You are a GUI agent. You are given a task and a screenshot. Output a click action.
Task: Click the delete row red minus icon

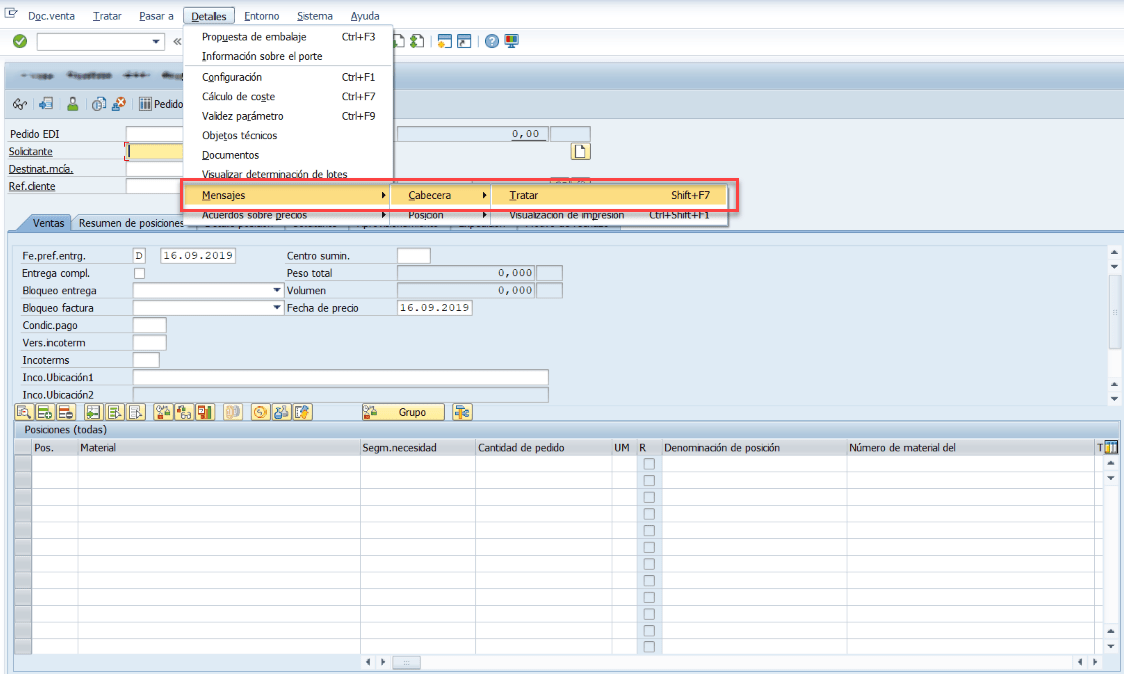point(65,412)
